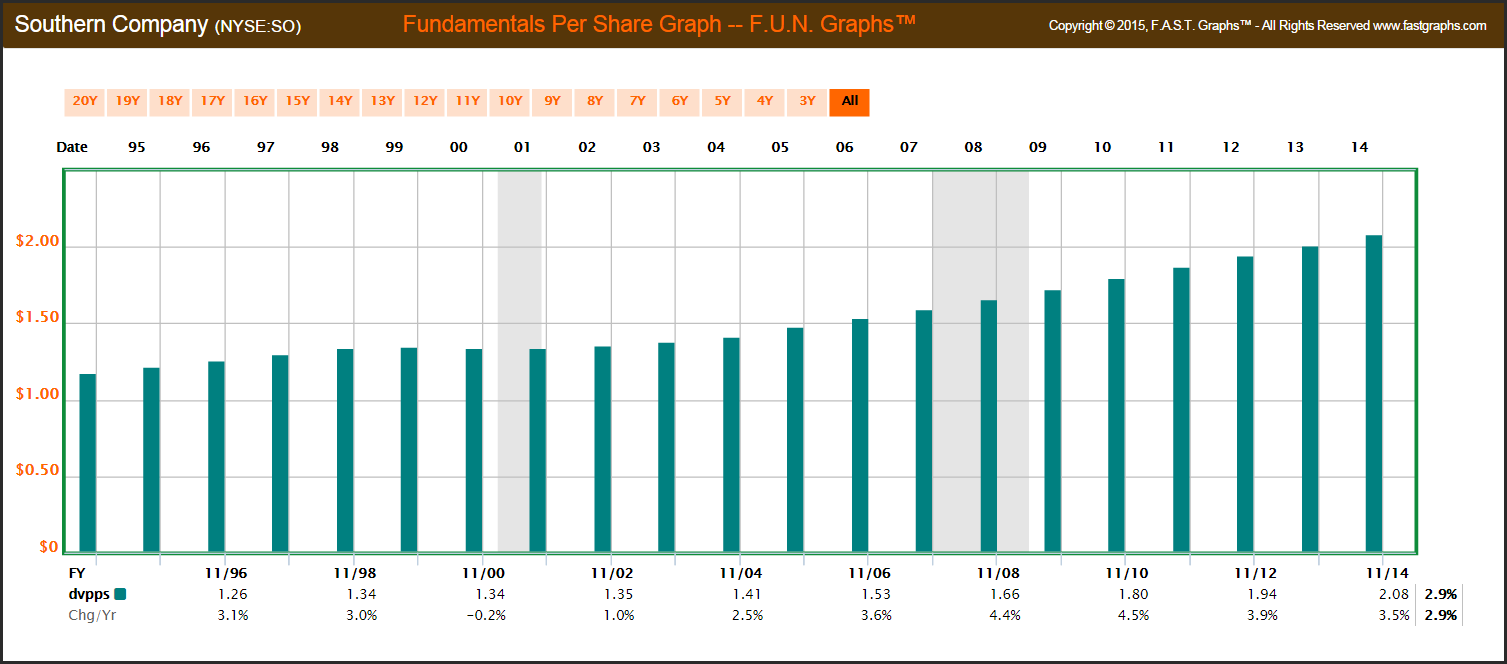Switch to the 19Y time range
The image size is (1507, 664).
click(x=127, y=101)
